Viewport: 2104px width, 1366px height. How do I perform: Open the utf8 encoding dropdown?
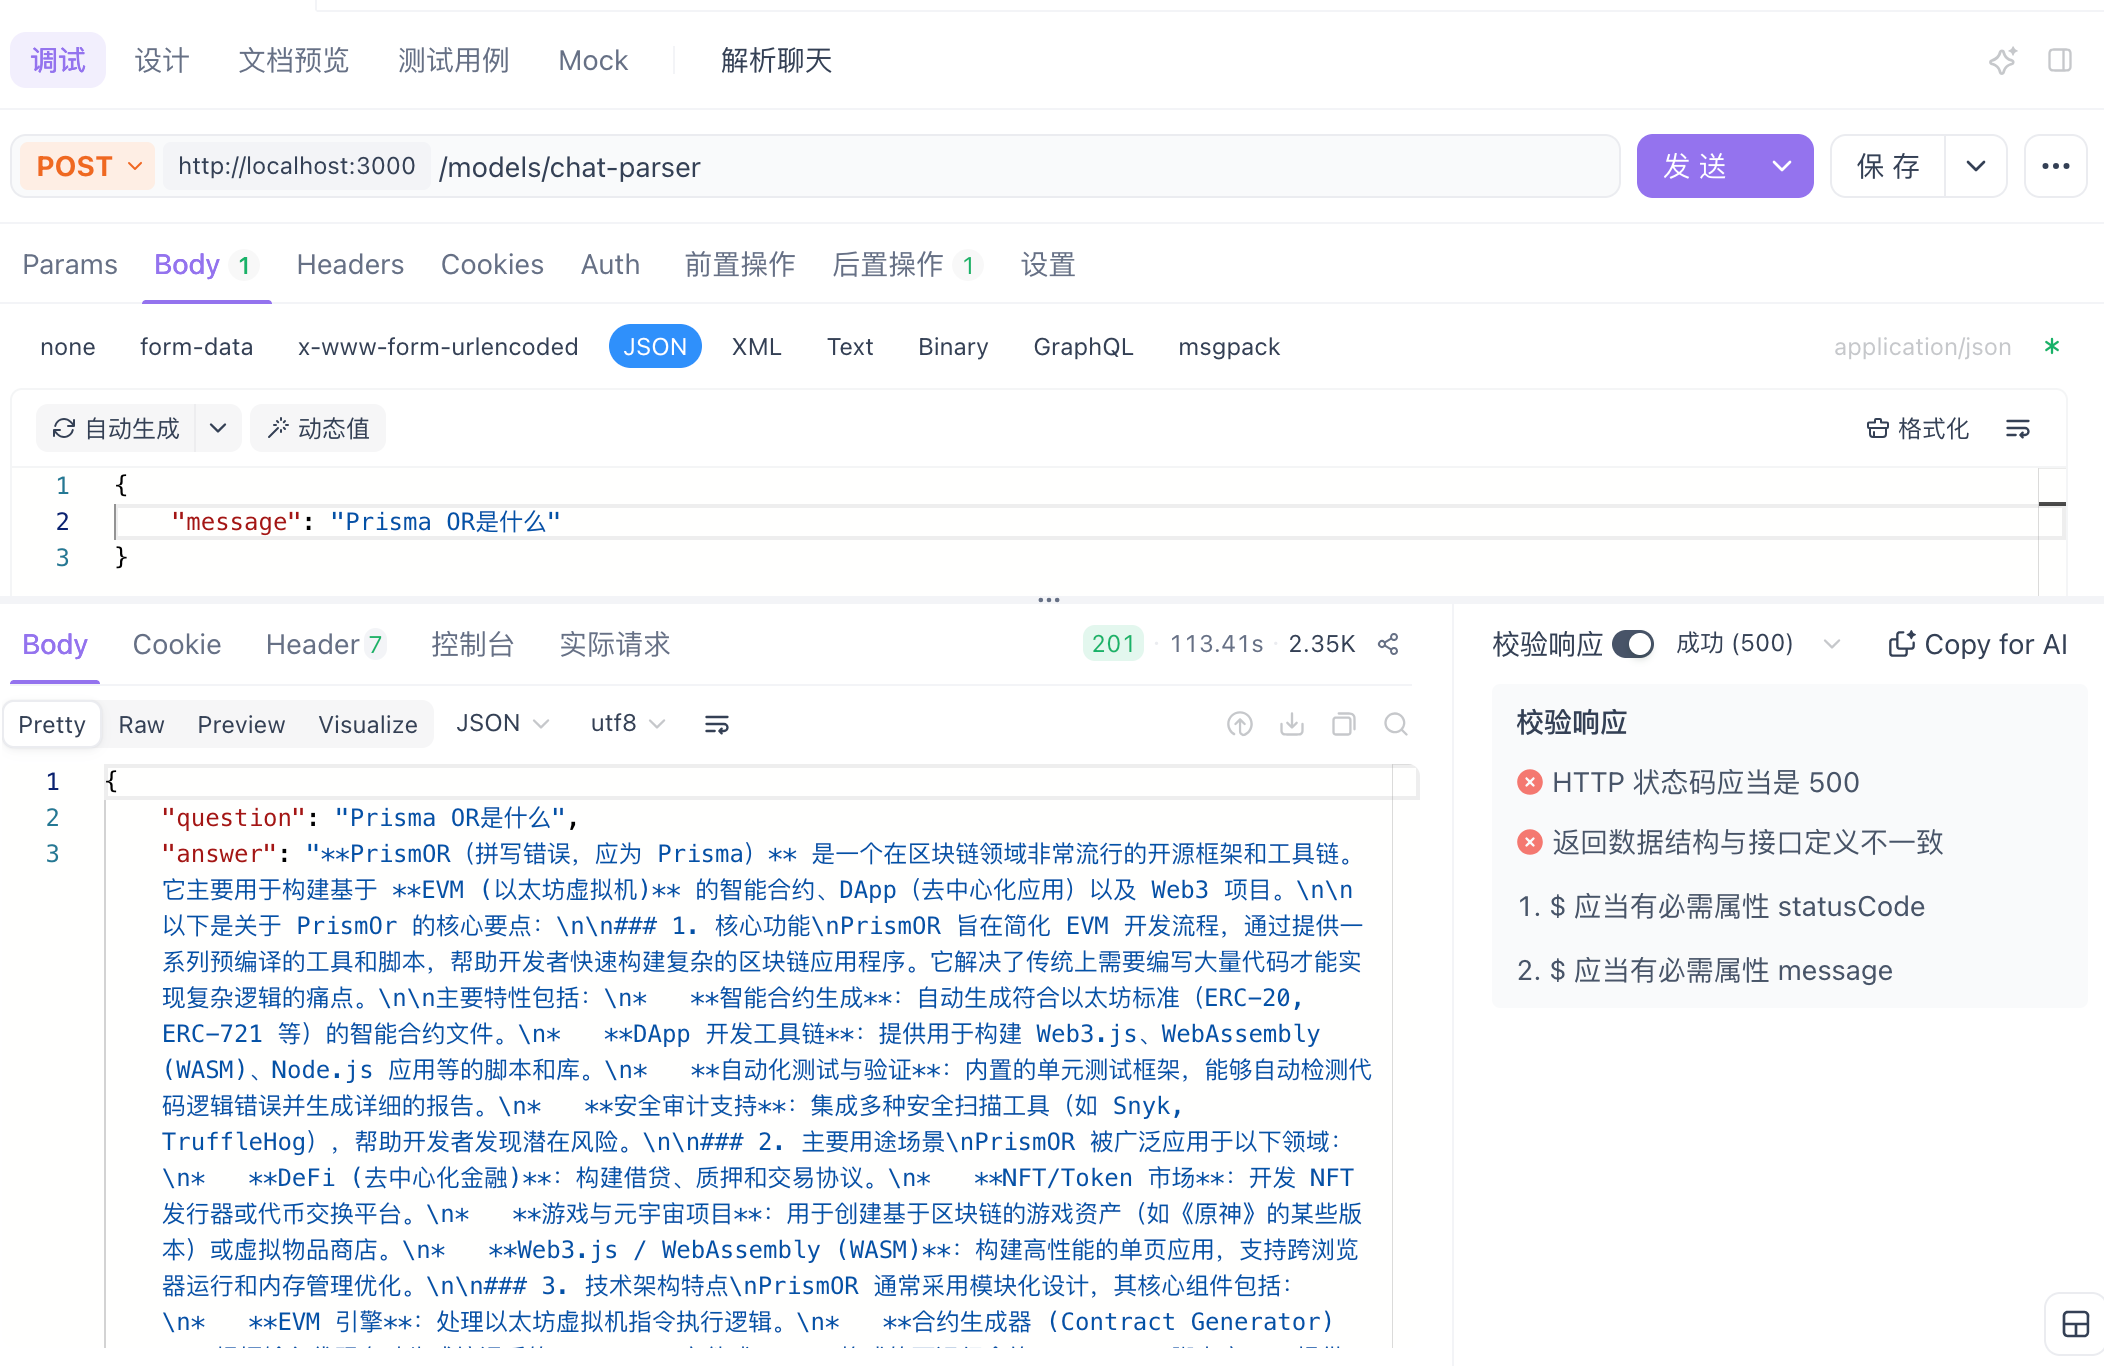coord(627,723)
